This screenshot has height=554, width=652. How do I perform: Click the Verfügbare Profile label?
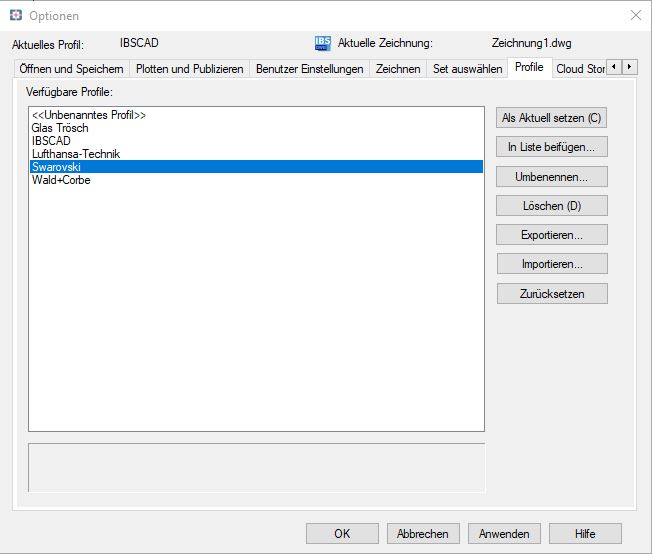click(x=69, y=92)
